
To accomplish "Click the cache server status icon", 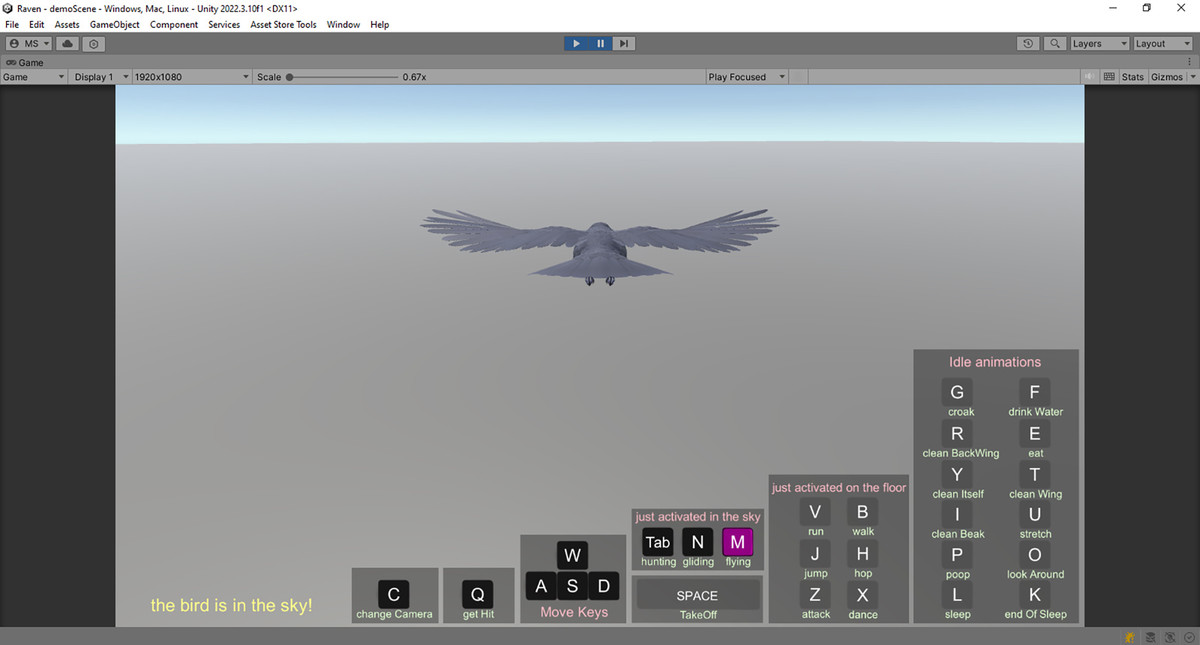I will tap(1150, 636).
